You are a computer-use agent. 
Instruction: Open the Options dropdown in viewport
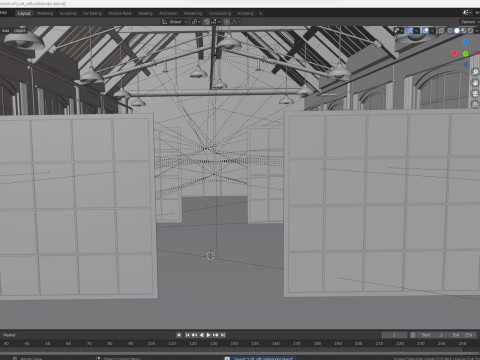point(470,22)
